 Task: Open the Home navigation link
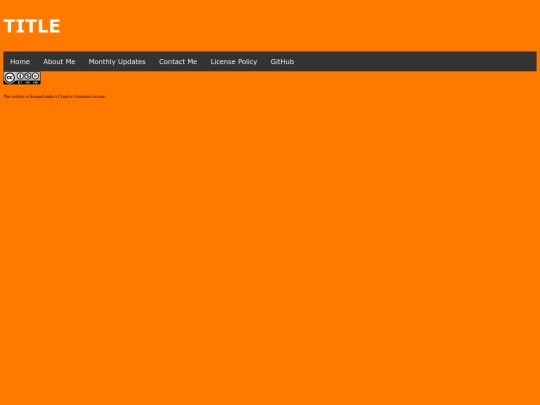tap(20, 62)
